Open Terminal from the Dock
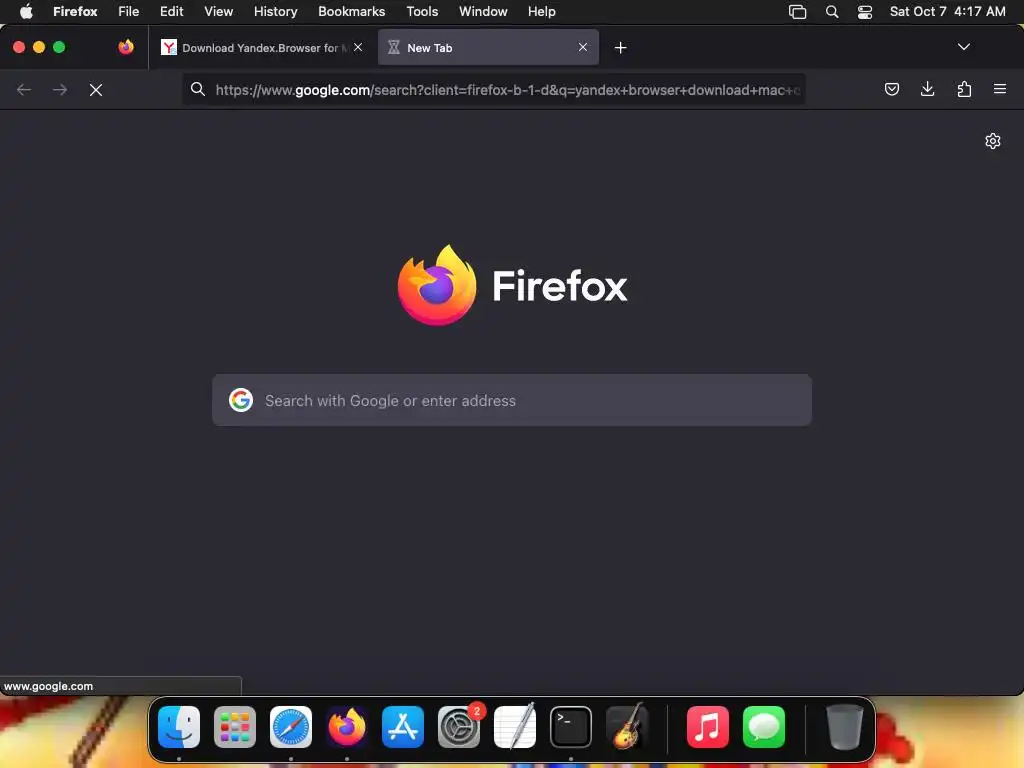The width and height of the screenshot is (1024, 768). (571, 726)
